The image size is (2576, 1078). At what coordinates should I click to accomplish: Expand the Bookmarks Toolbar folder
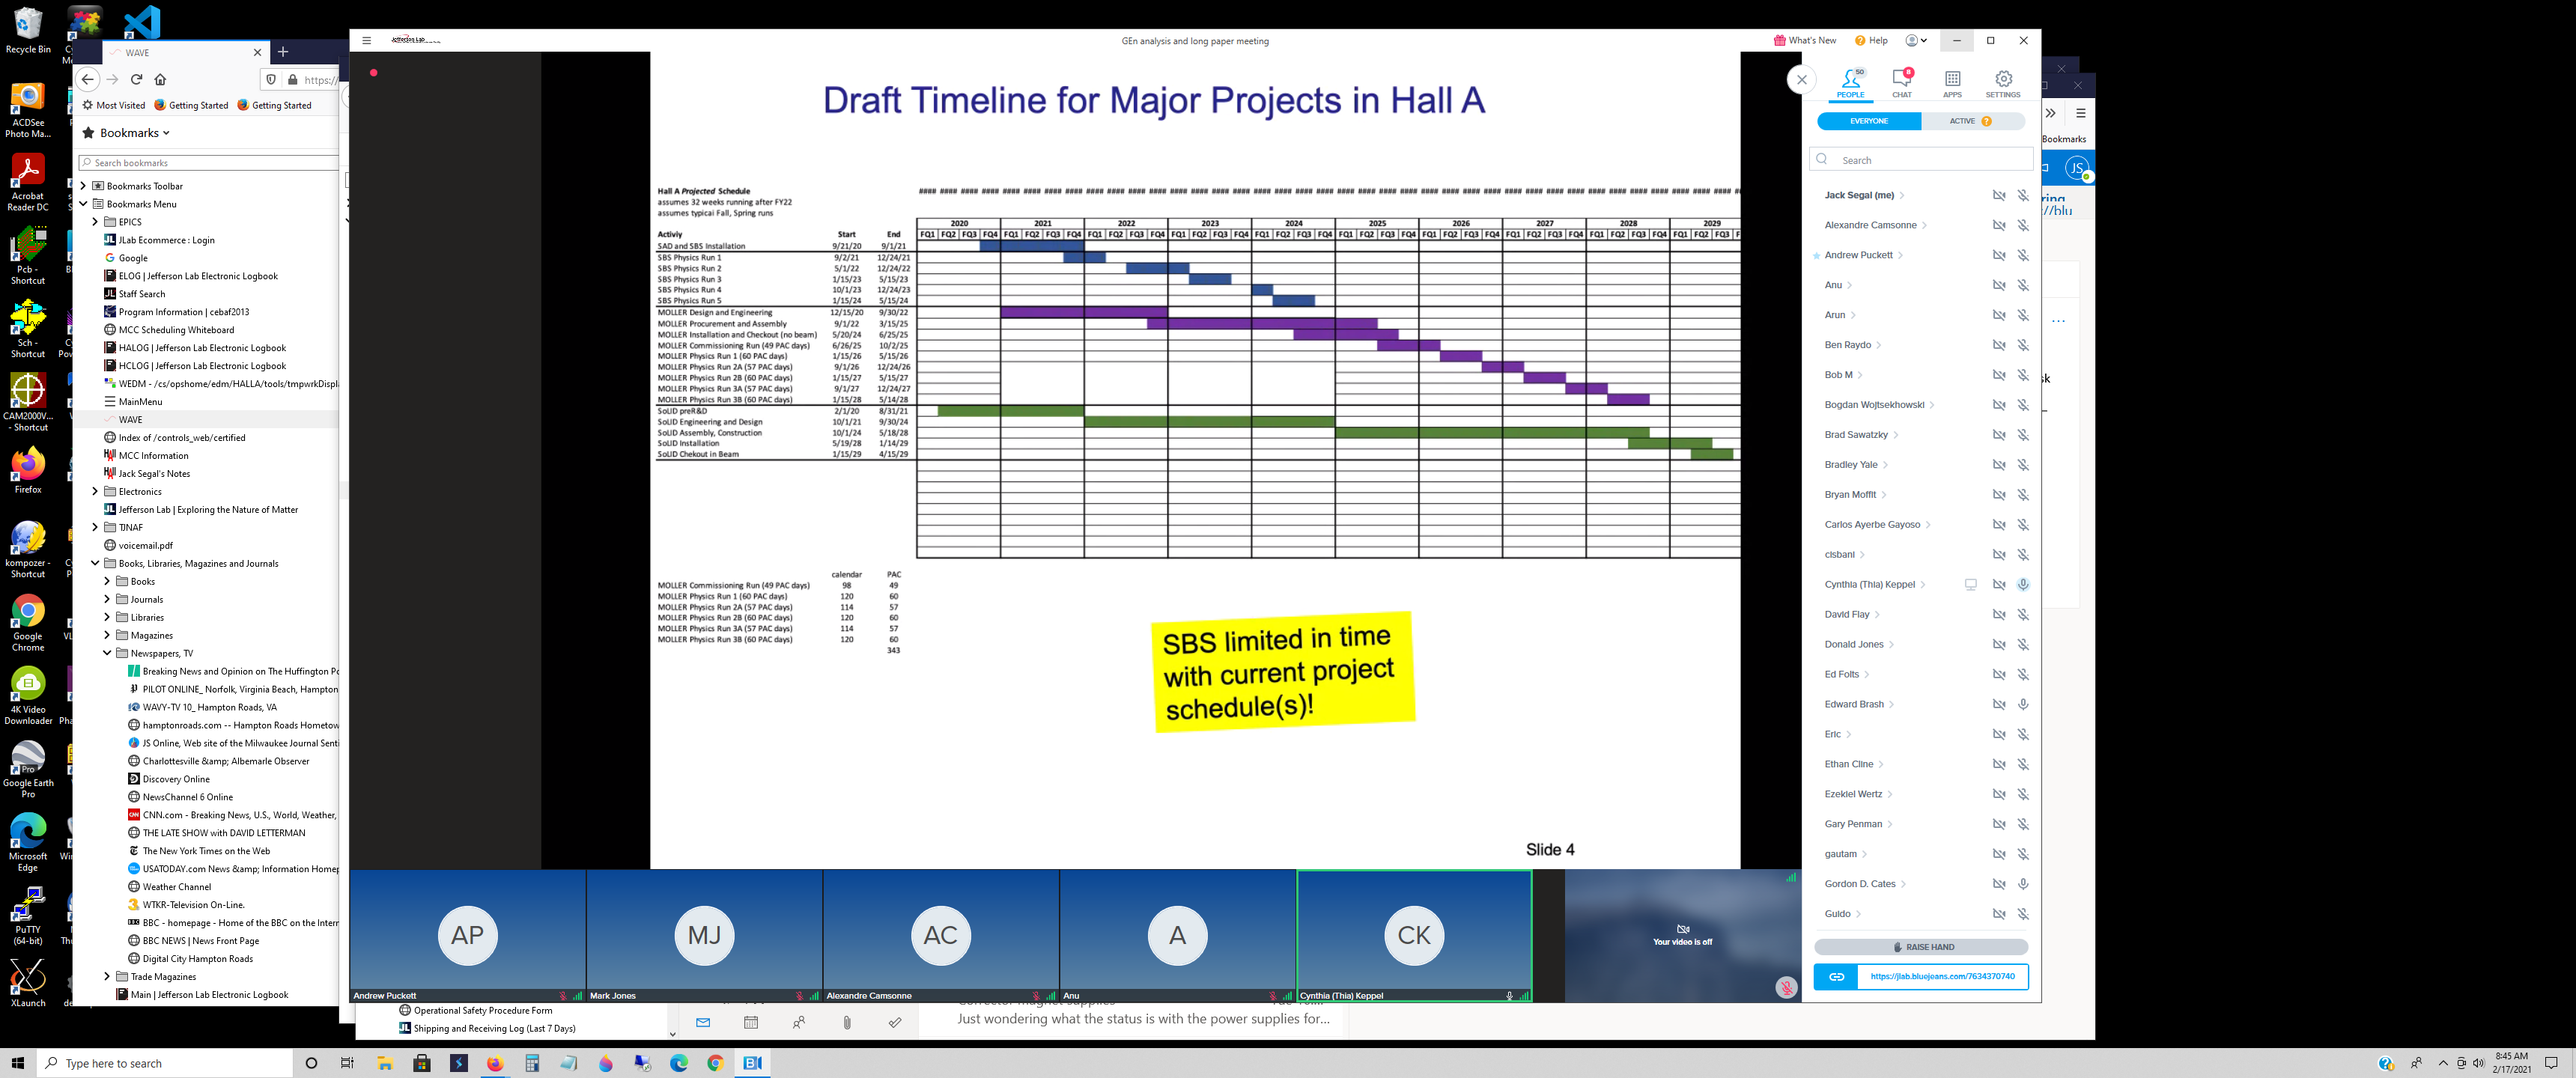click(x=84, y=186)
